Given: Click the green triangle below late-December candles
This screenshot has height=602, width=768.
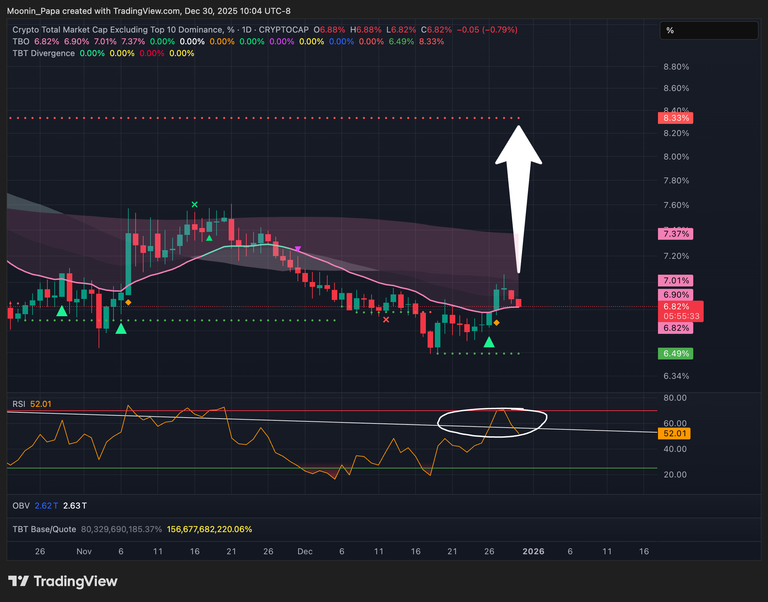Looking at the screenshot, I should point(488,343).
